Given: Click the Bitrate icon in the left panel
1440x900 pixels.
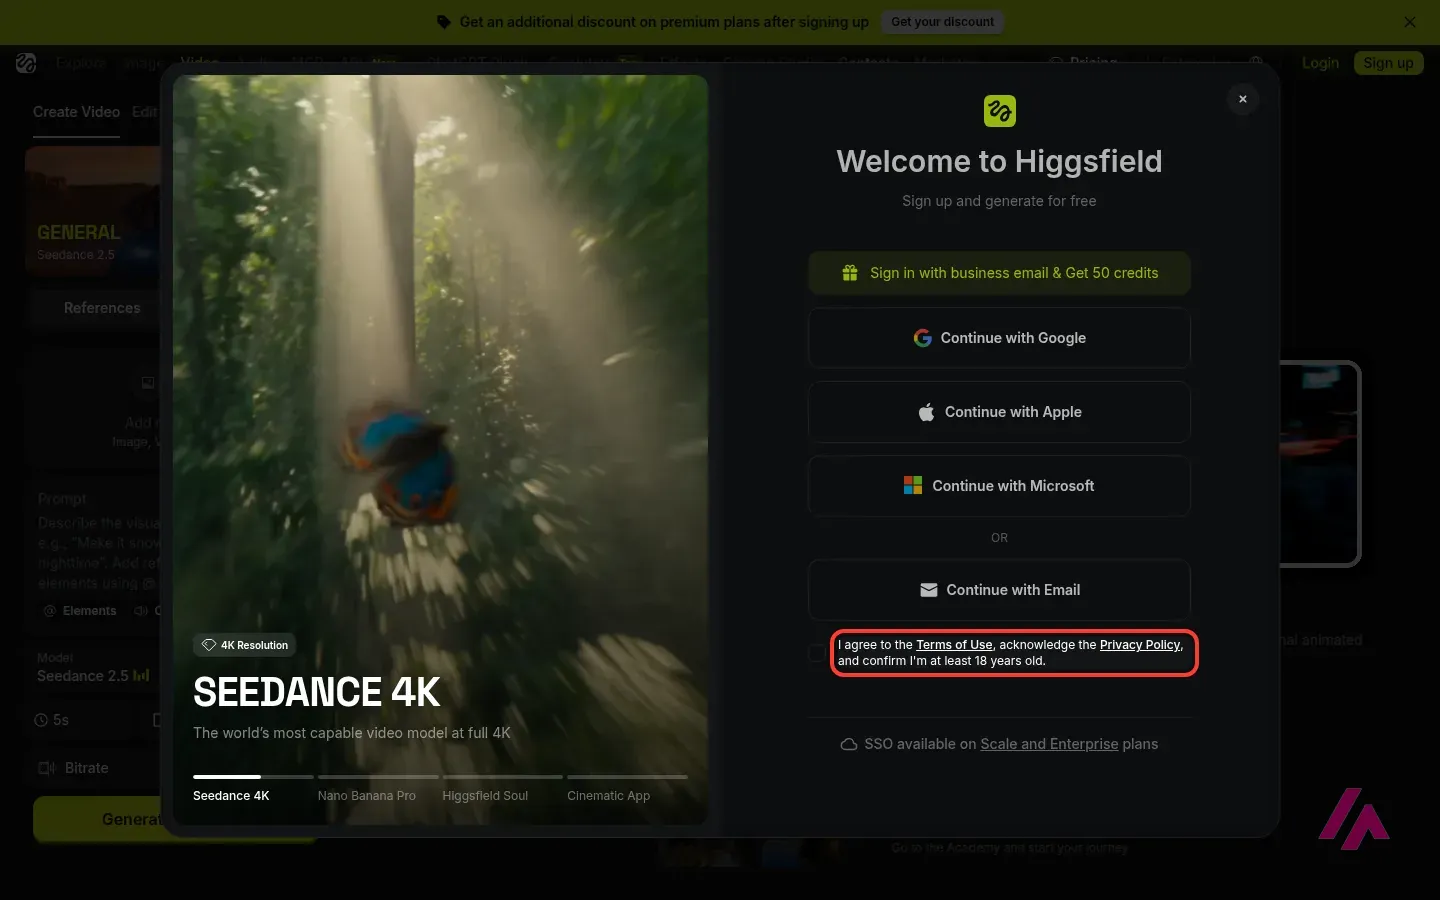Looking at the screenshot, I should click(x=46, y=768).
